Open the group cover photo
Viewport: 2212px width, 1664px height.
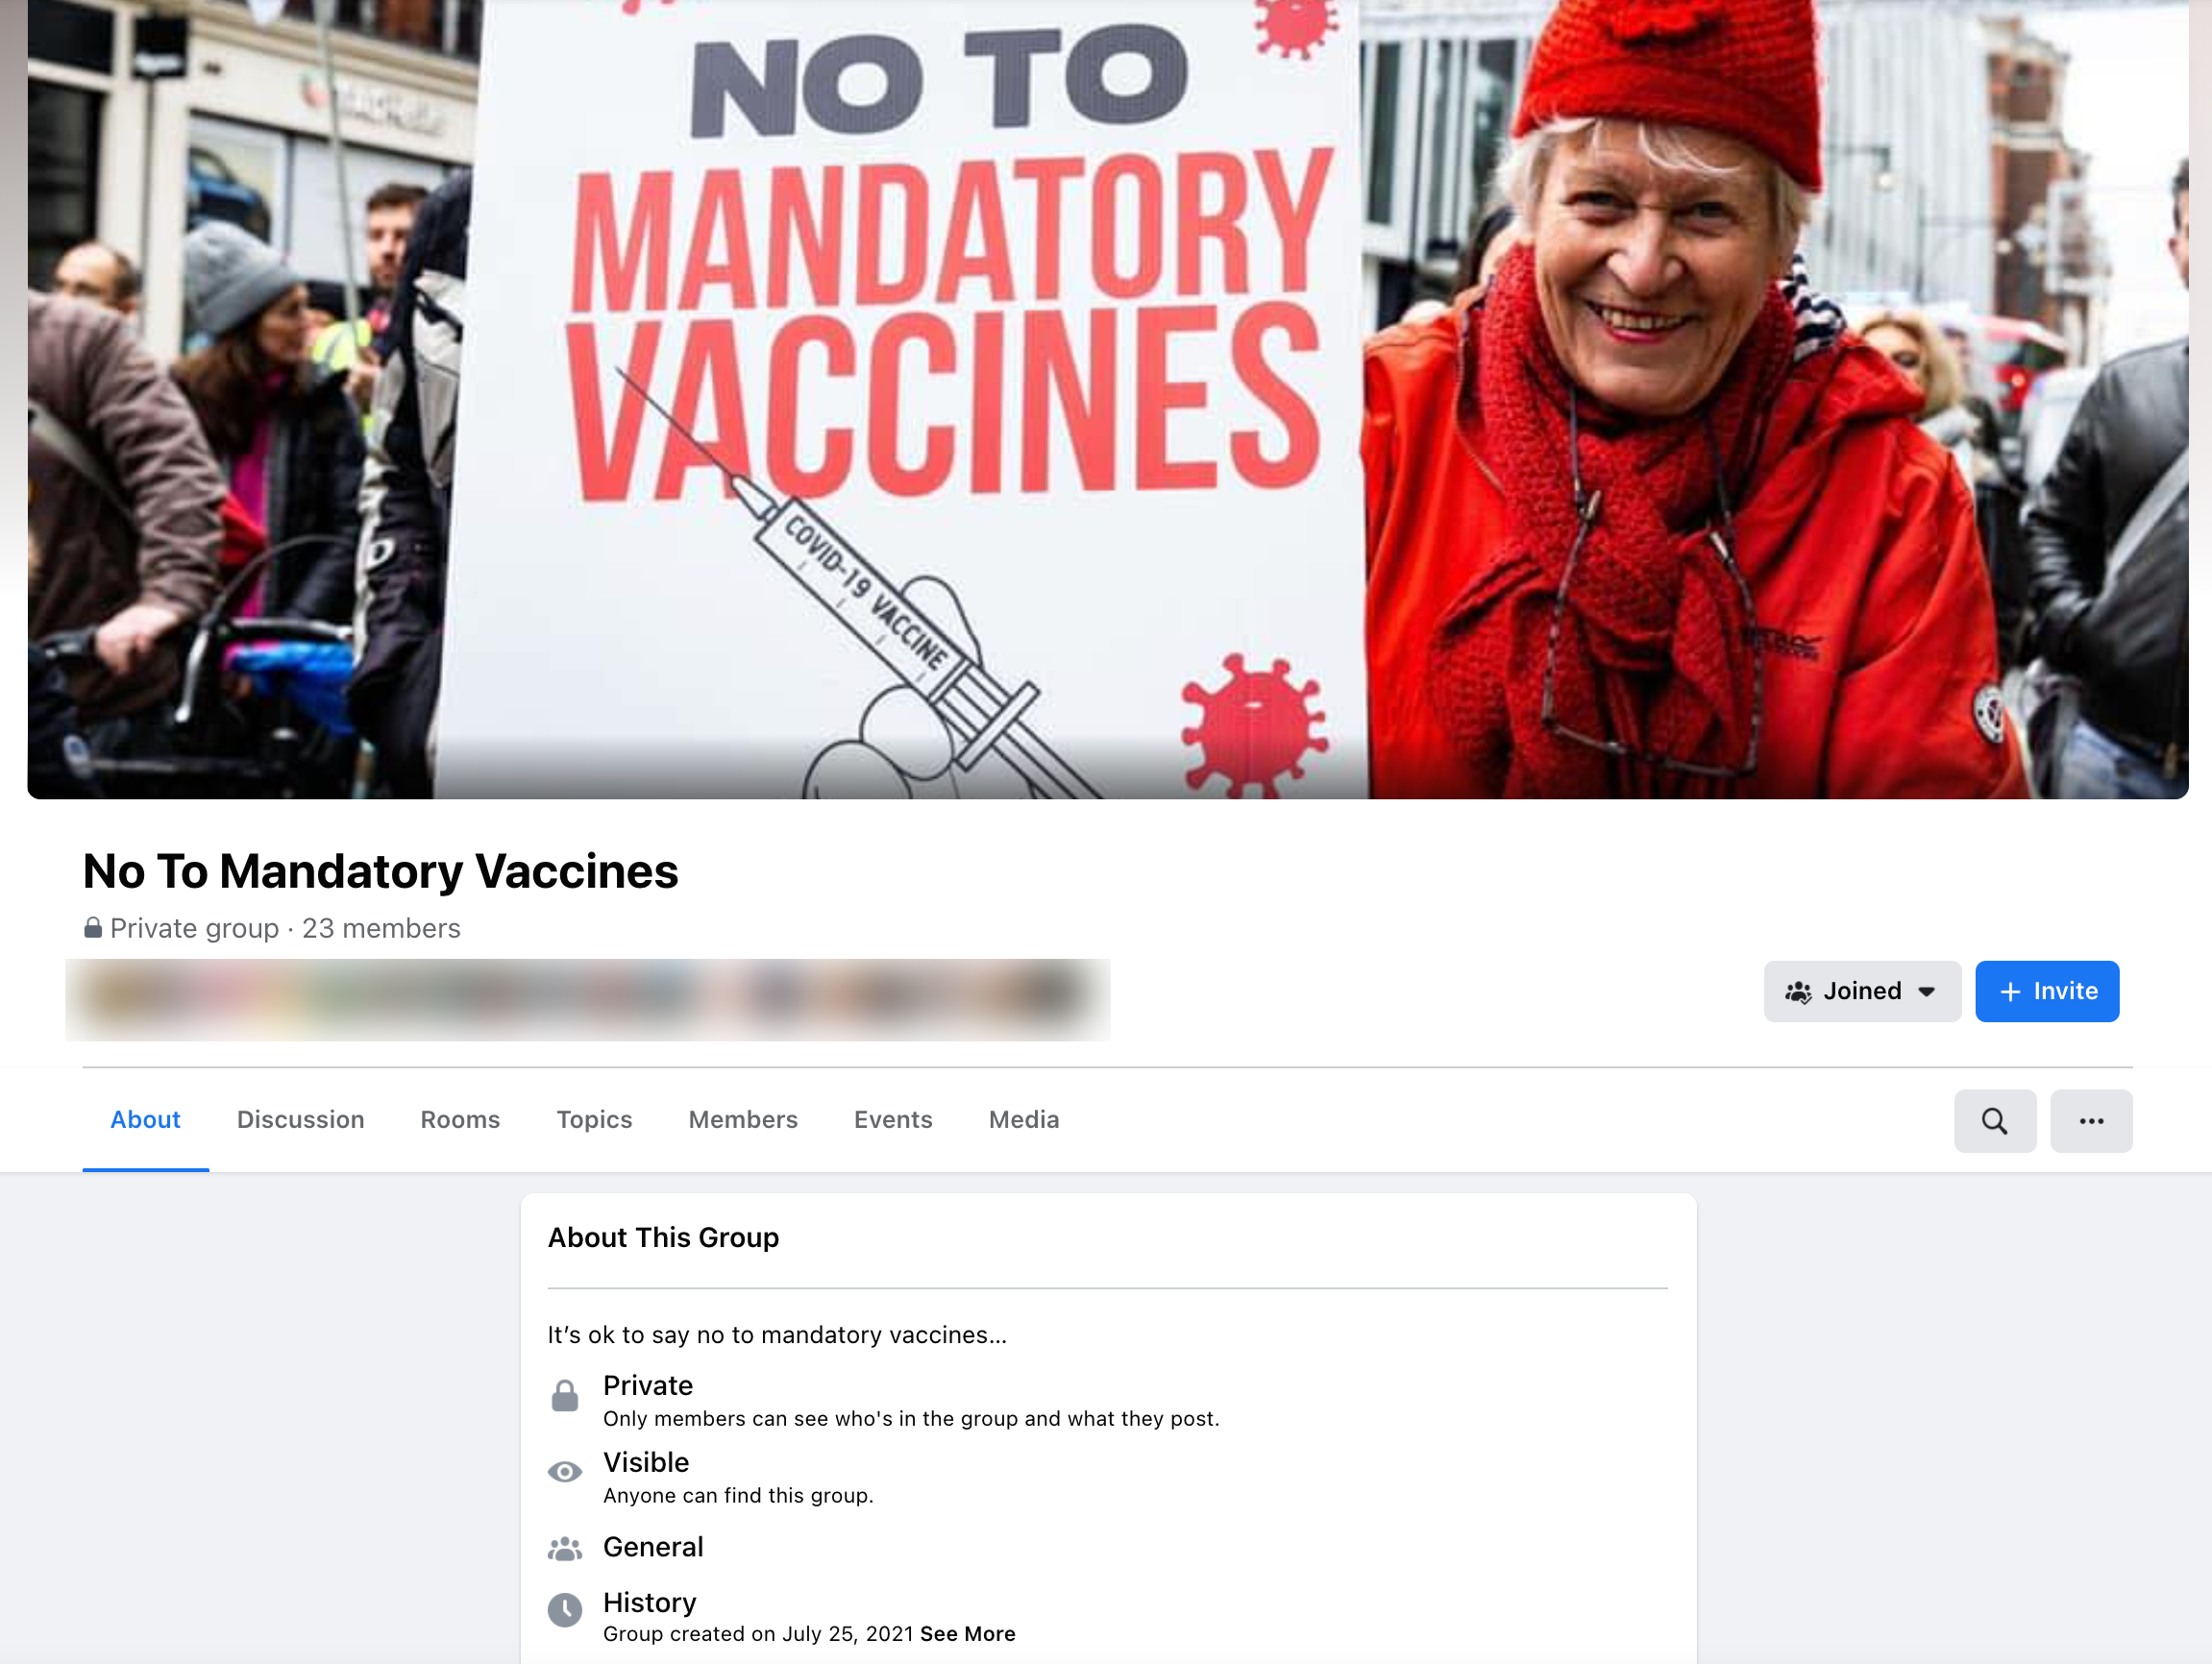(1108, 399)
